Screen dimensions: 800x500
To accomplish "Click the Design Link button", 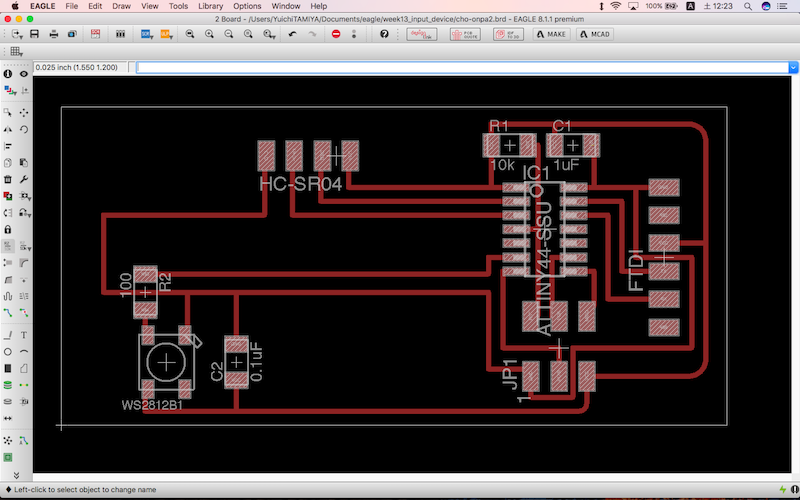I will [421, 34].
